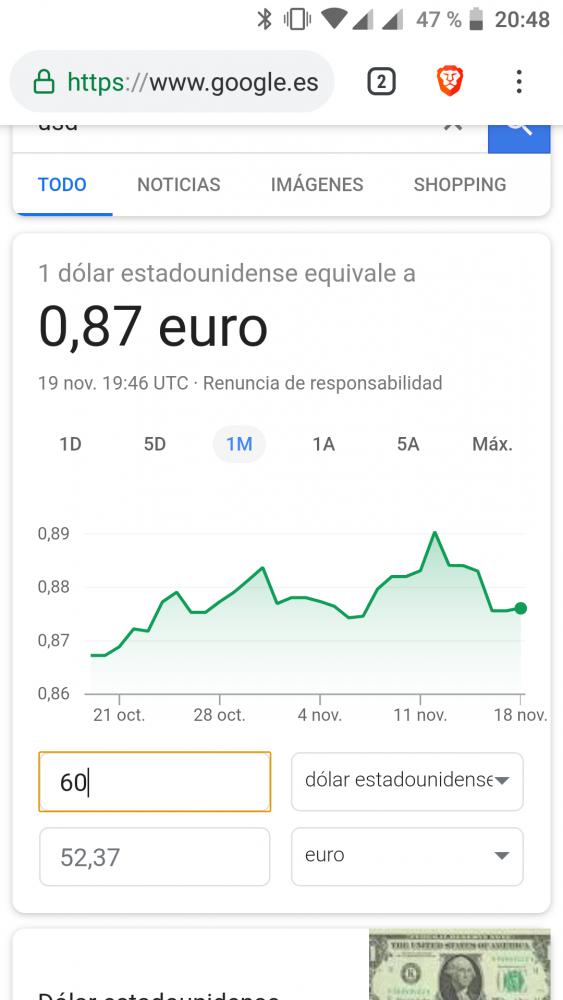Open the browser three-dot menu
Image resolution: width=563 pixels, height=1000 pixels.
(x=519, y=82)
